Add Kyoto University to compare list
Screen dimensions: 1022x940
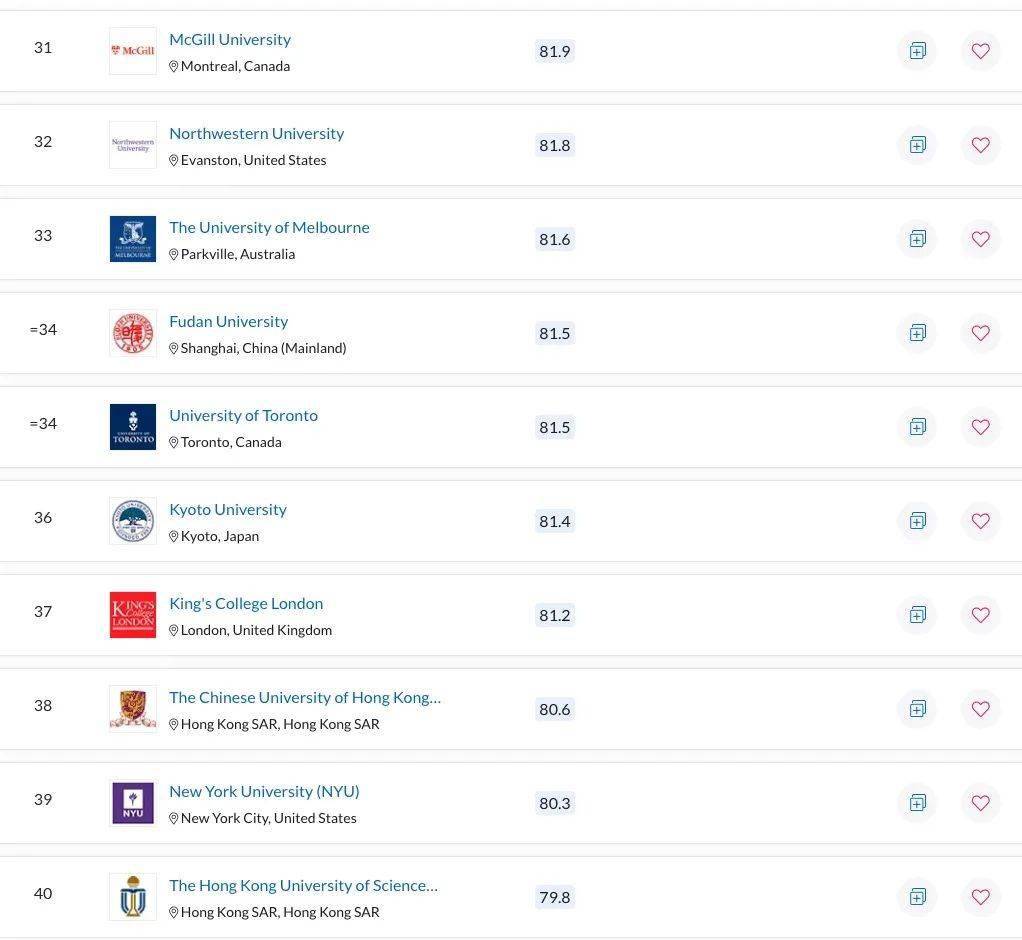coord(917,521)
